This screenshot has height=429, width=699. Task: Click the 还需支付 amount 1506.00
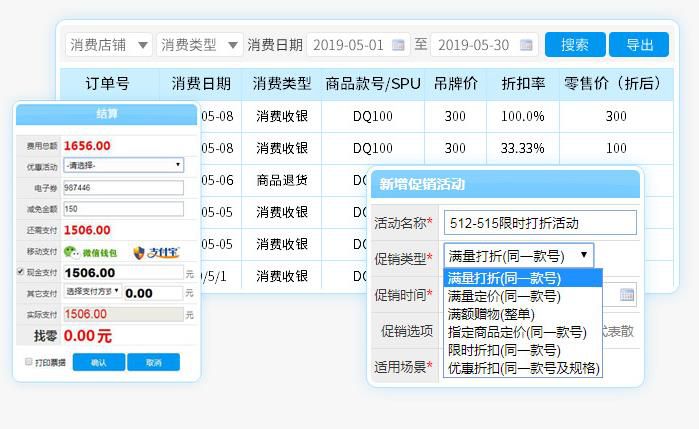[x=87, y=230]
